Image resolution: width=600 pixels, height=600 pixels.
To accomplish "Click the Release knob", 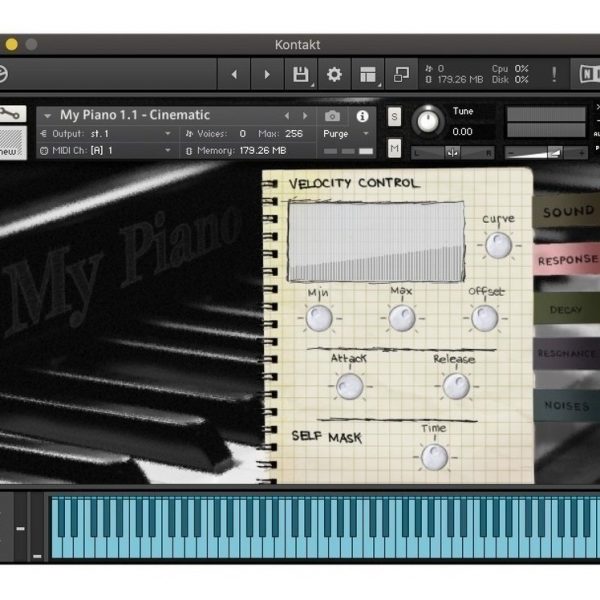I will [456, 386].
